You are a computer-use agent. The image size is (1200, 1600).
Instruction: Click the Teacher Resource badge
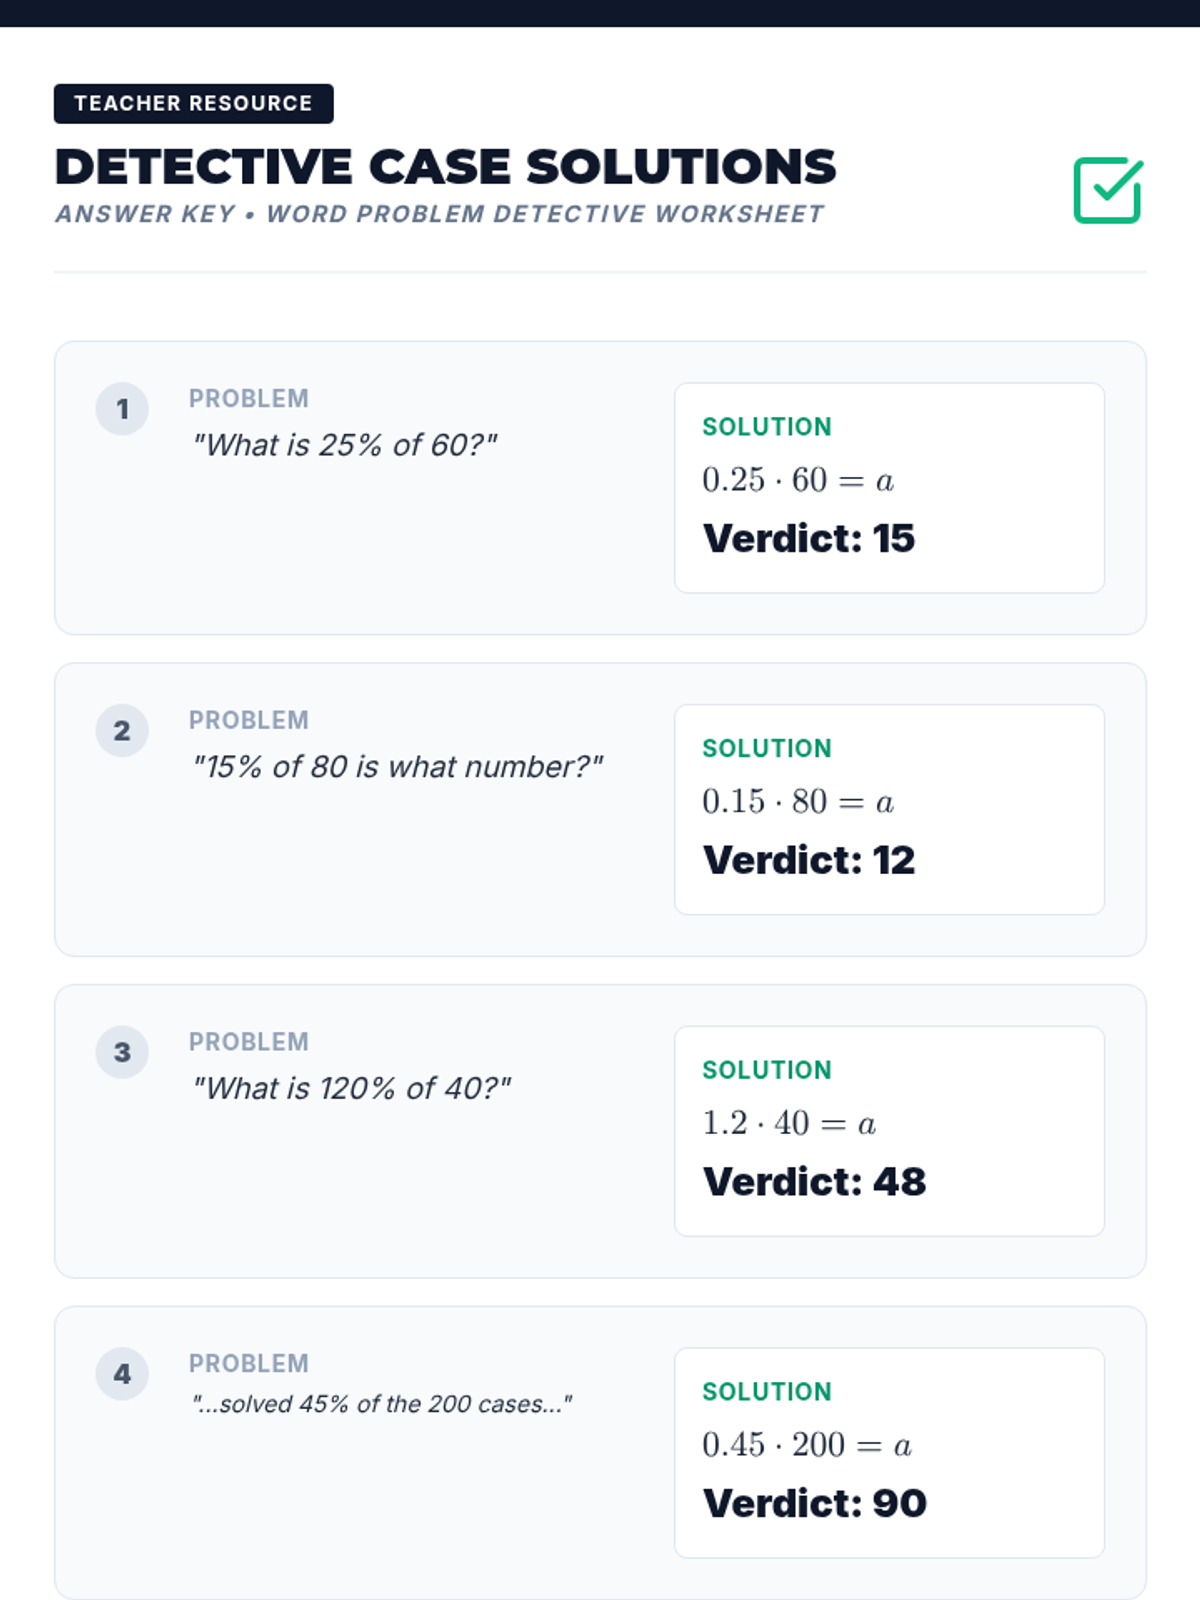coord(193,104)
